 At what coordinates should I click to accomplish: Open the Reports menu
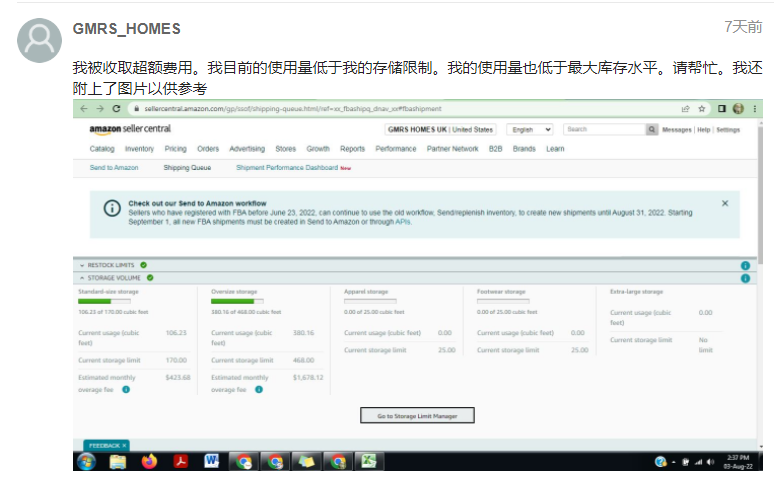click(352, 149)
